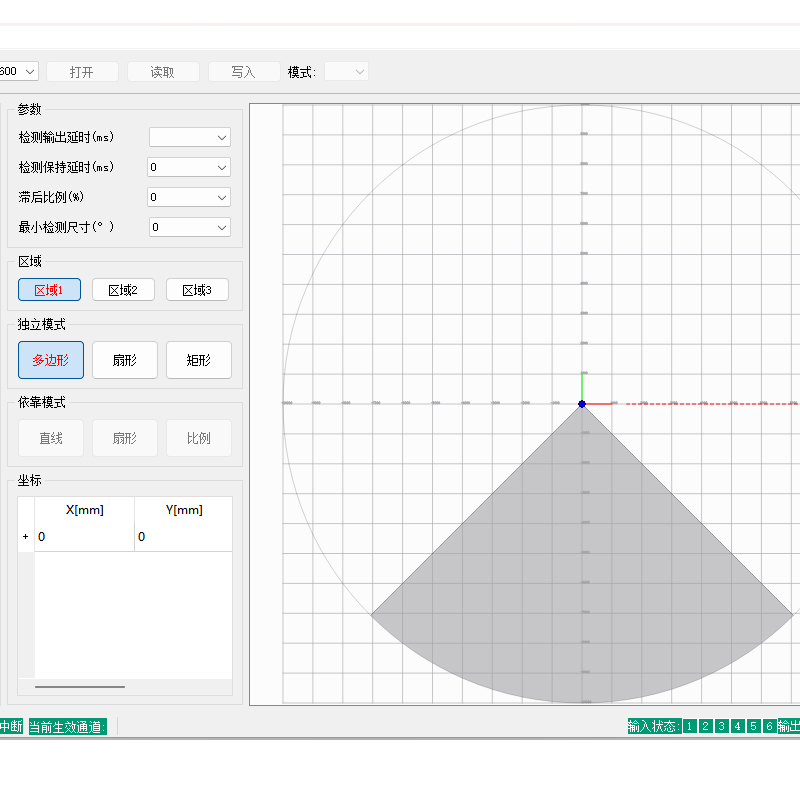800x800 pixels.
Task: Click the blue origin point on canvas
Action: click(x=582, y=404)
